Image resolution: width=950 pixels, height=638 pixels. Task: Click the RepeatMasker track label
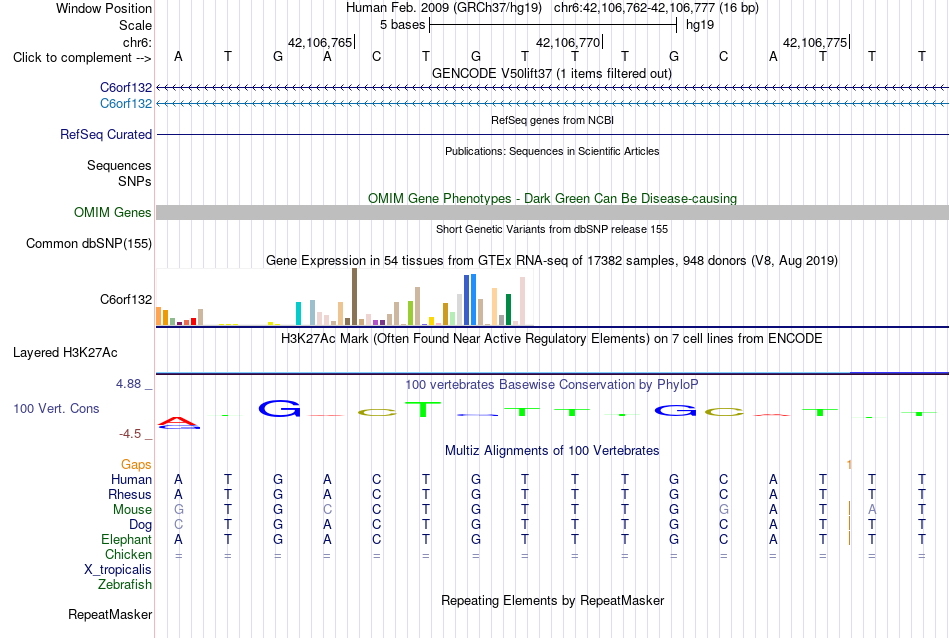click(110, 614)
